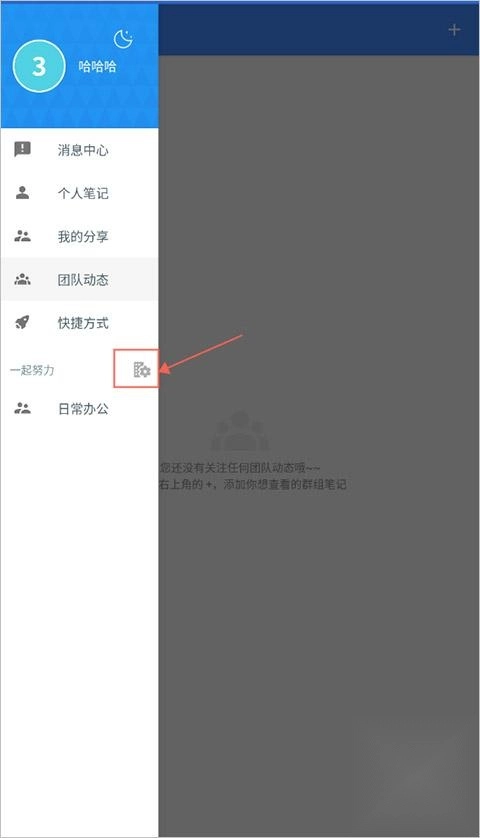Click the plus icon to add group notes
Viewport: 480px width, 838px height.
coord(454,30)
